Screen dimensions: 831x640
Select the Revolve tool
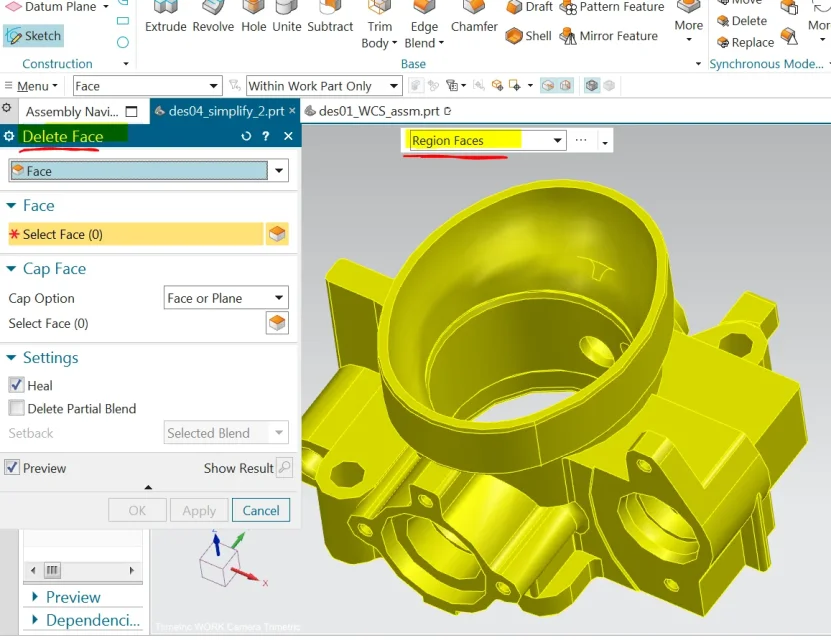[x=213, y=10]
